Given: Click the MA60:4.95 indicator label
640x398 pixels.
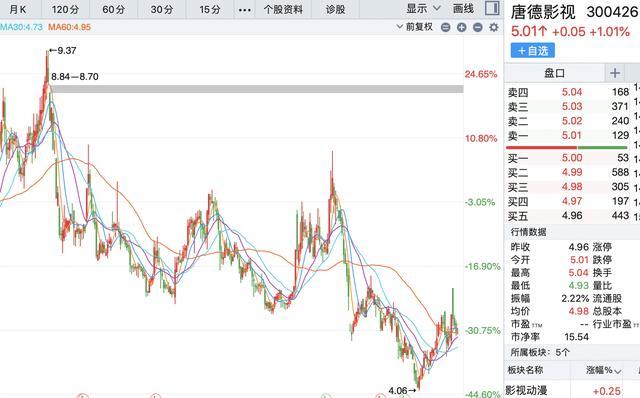Looking at the screenshot, I should [69, 27].
